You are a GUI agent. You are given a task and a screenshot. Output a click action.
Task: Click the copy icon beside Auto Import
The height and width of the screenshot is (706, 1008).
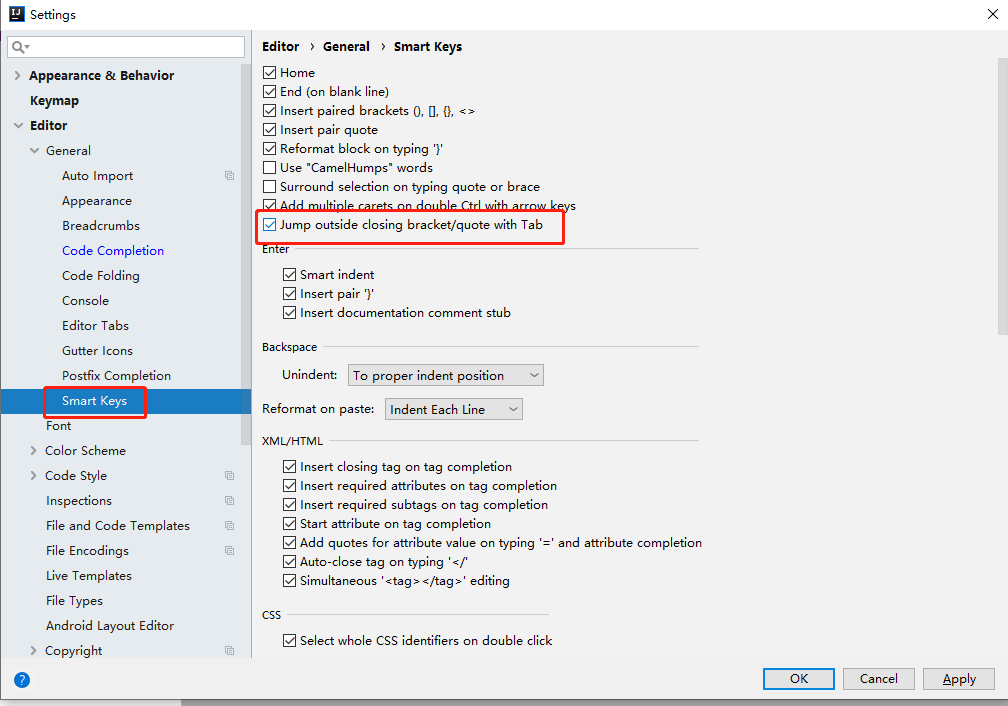tap(230, 176)
